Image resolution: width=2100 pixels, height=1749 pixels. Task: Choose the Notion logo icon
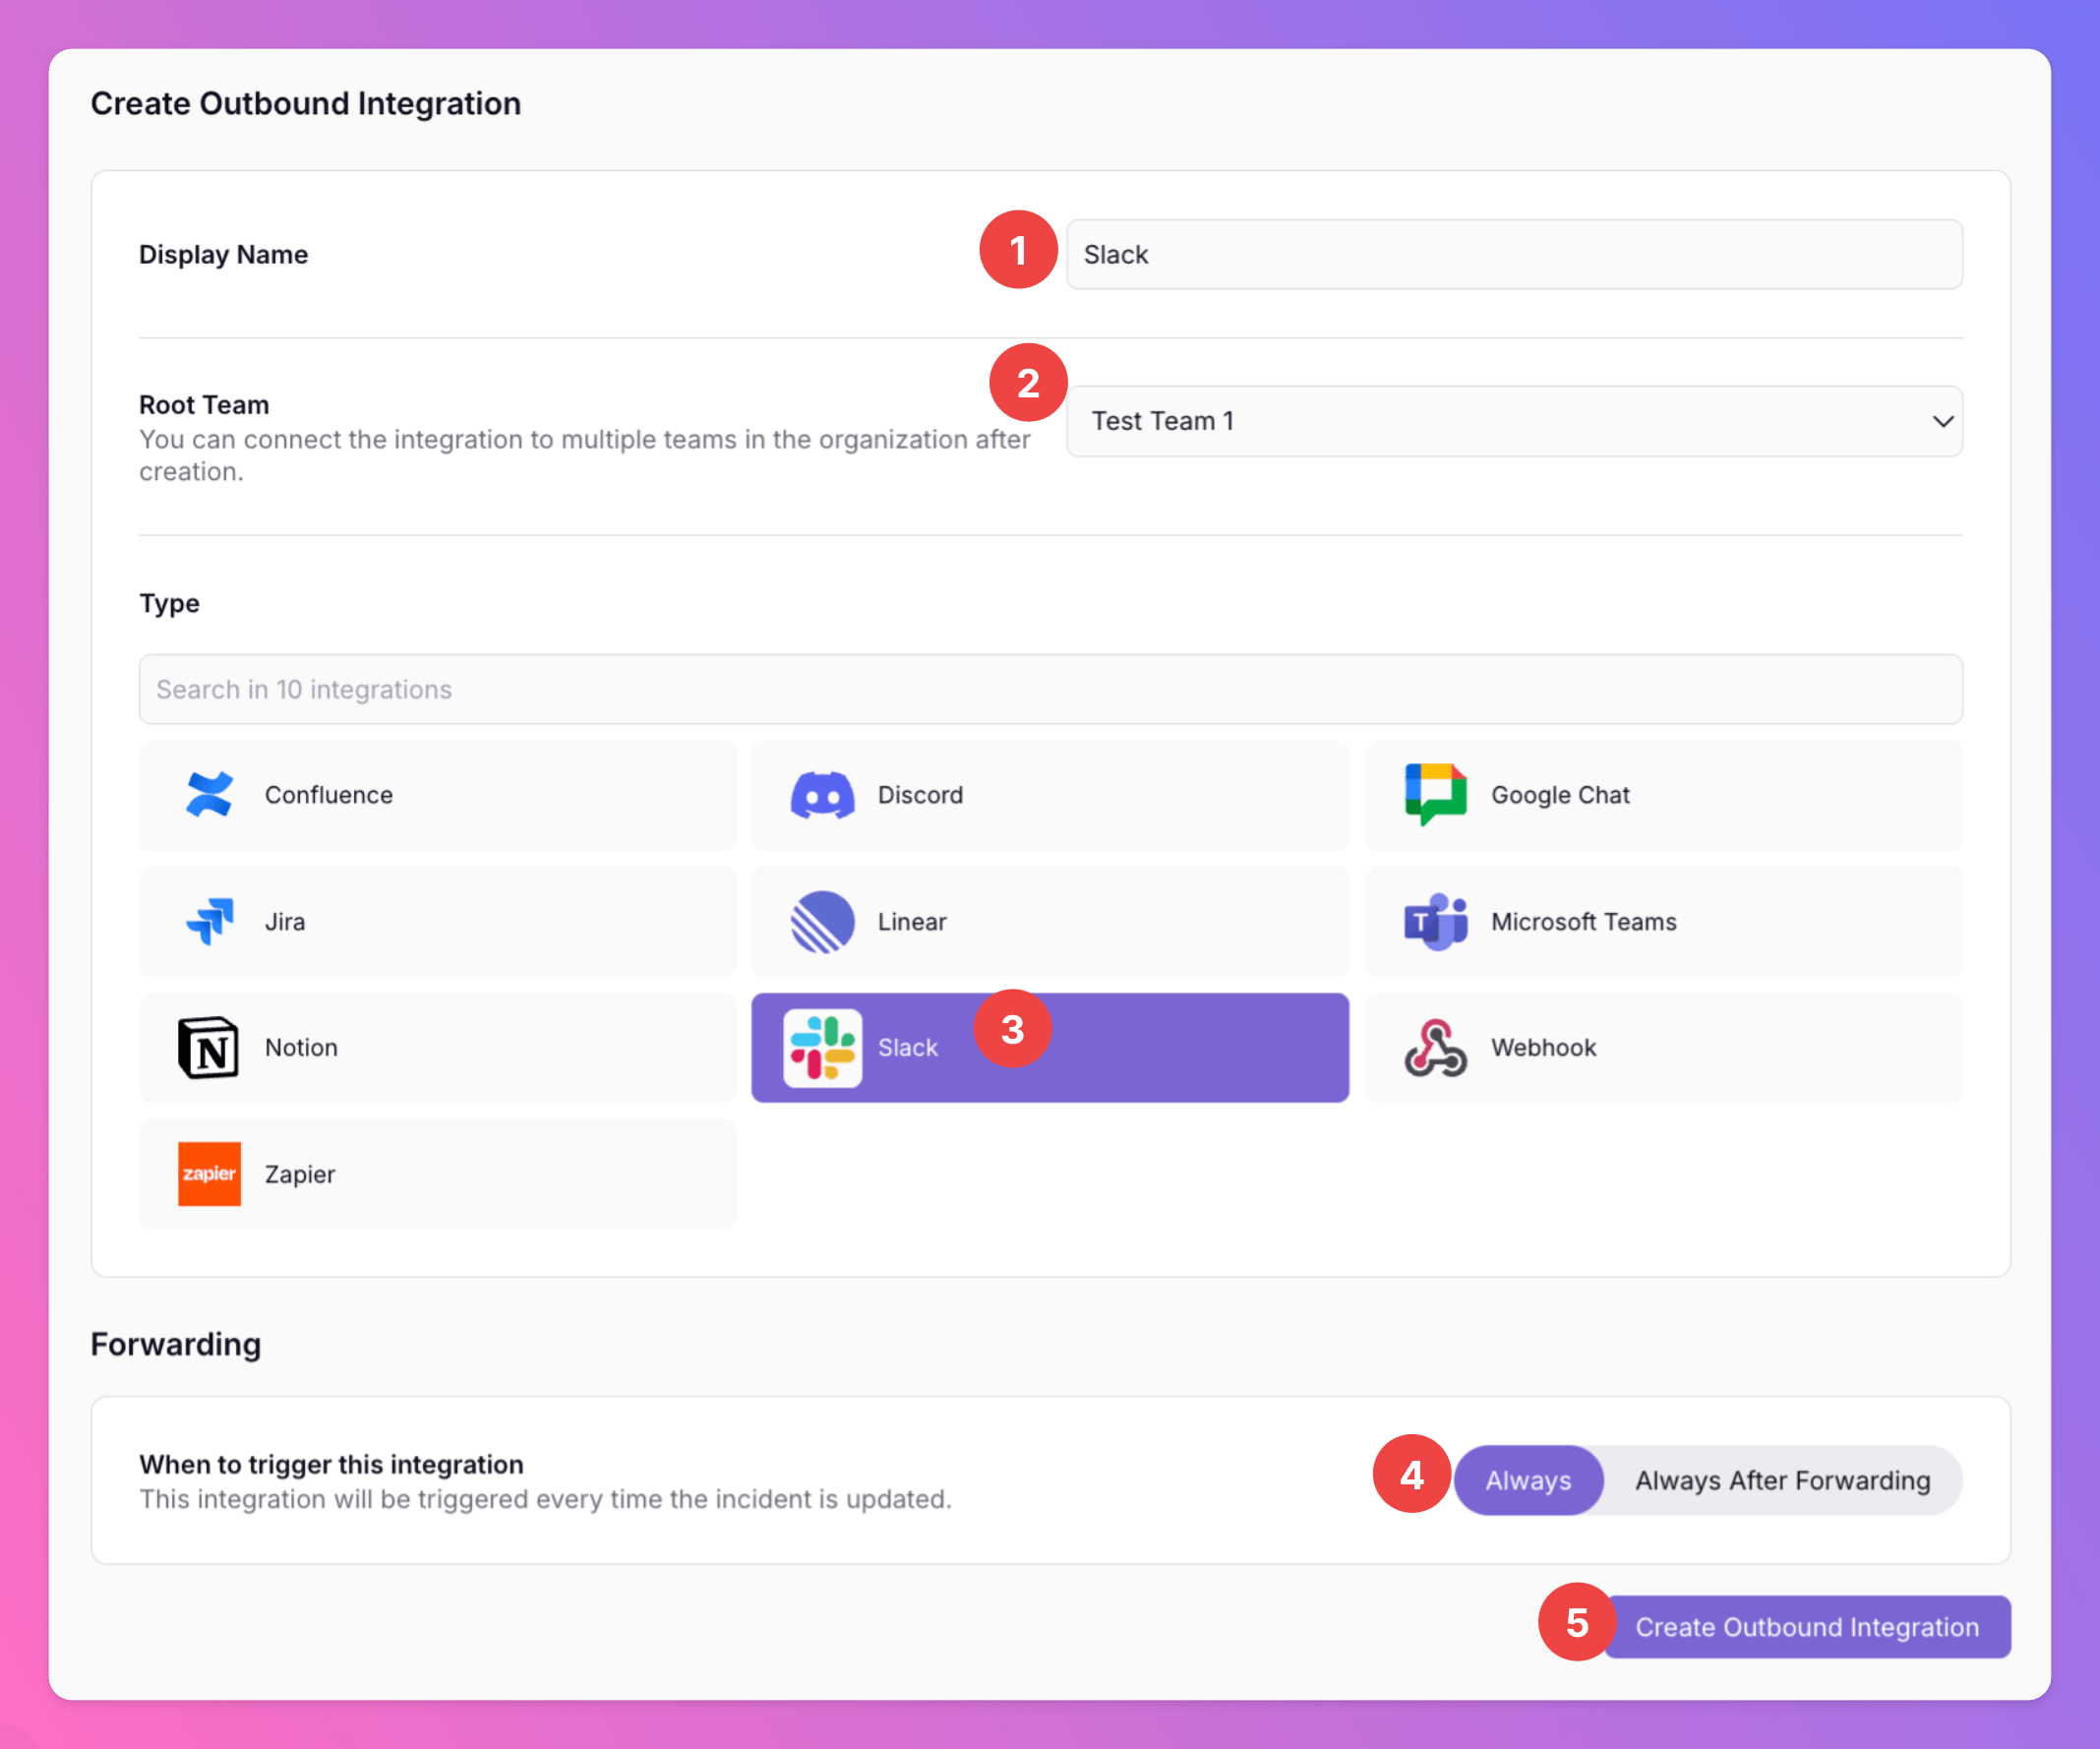tap(208, 1048)
